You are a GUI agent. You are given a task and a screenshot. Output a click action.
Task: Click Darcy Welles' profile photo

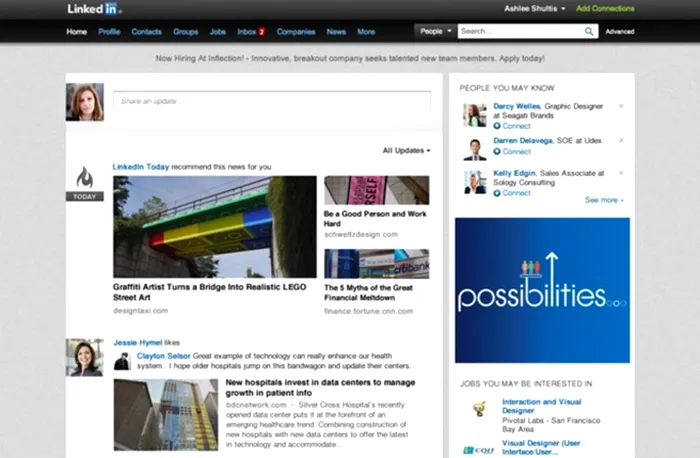pyautogui.click(x=475, y=115)
